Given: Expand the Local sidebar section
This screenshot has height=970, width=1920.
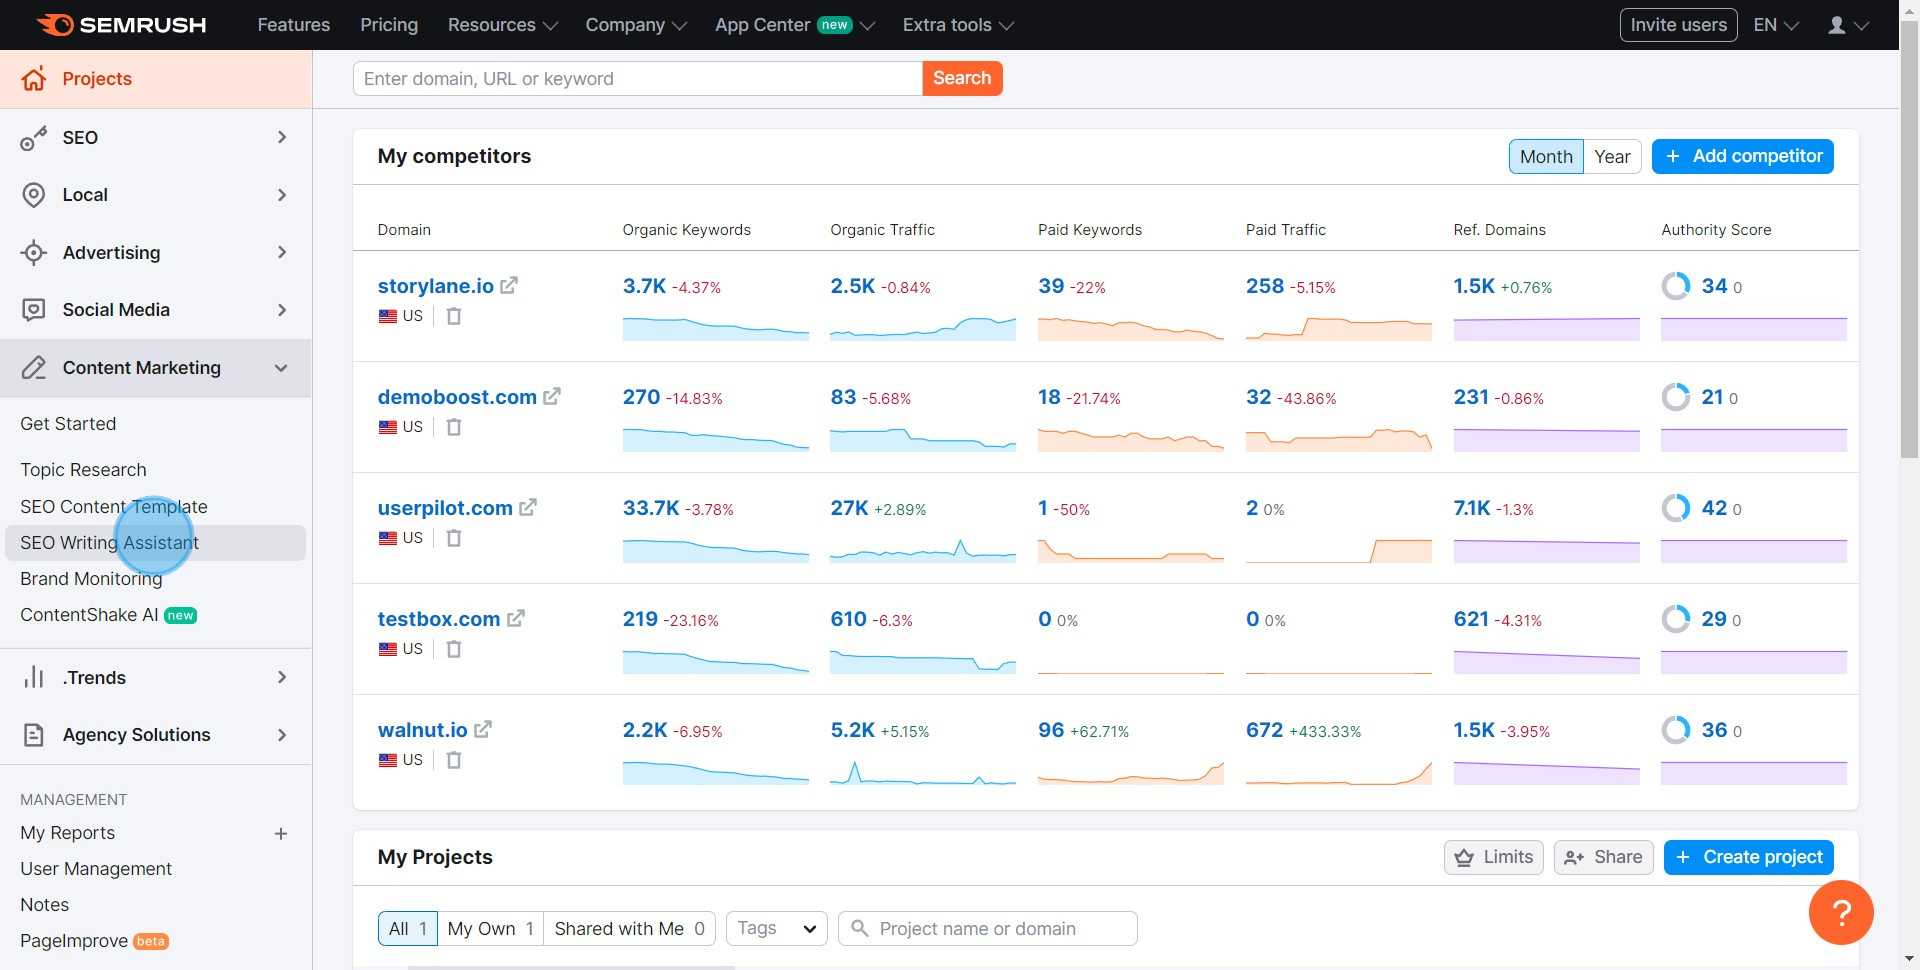Looking at the screenshot, I should point(282,195).
